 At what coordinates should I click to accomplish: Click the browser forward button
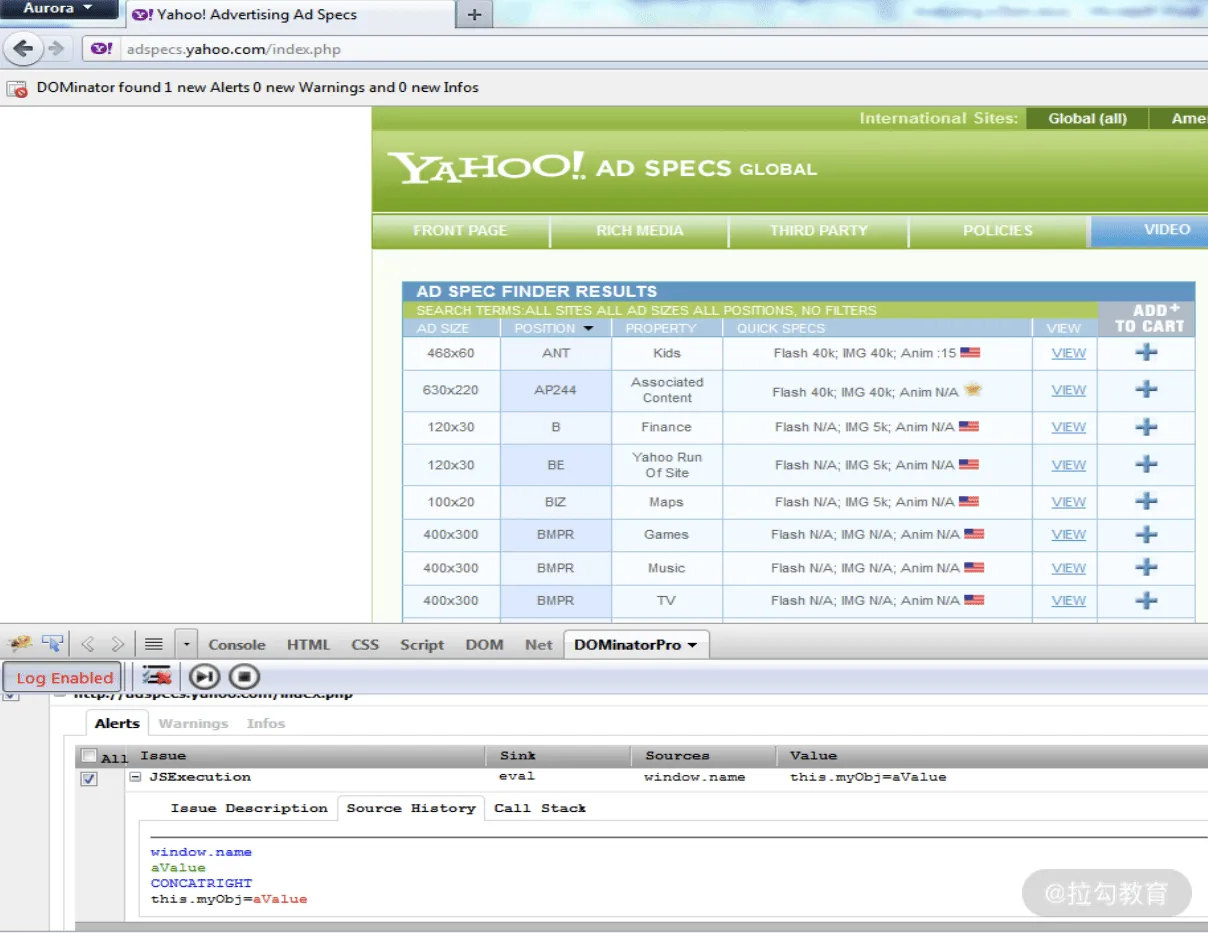pos(56,48)
